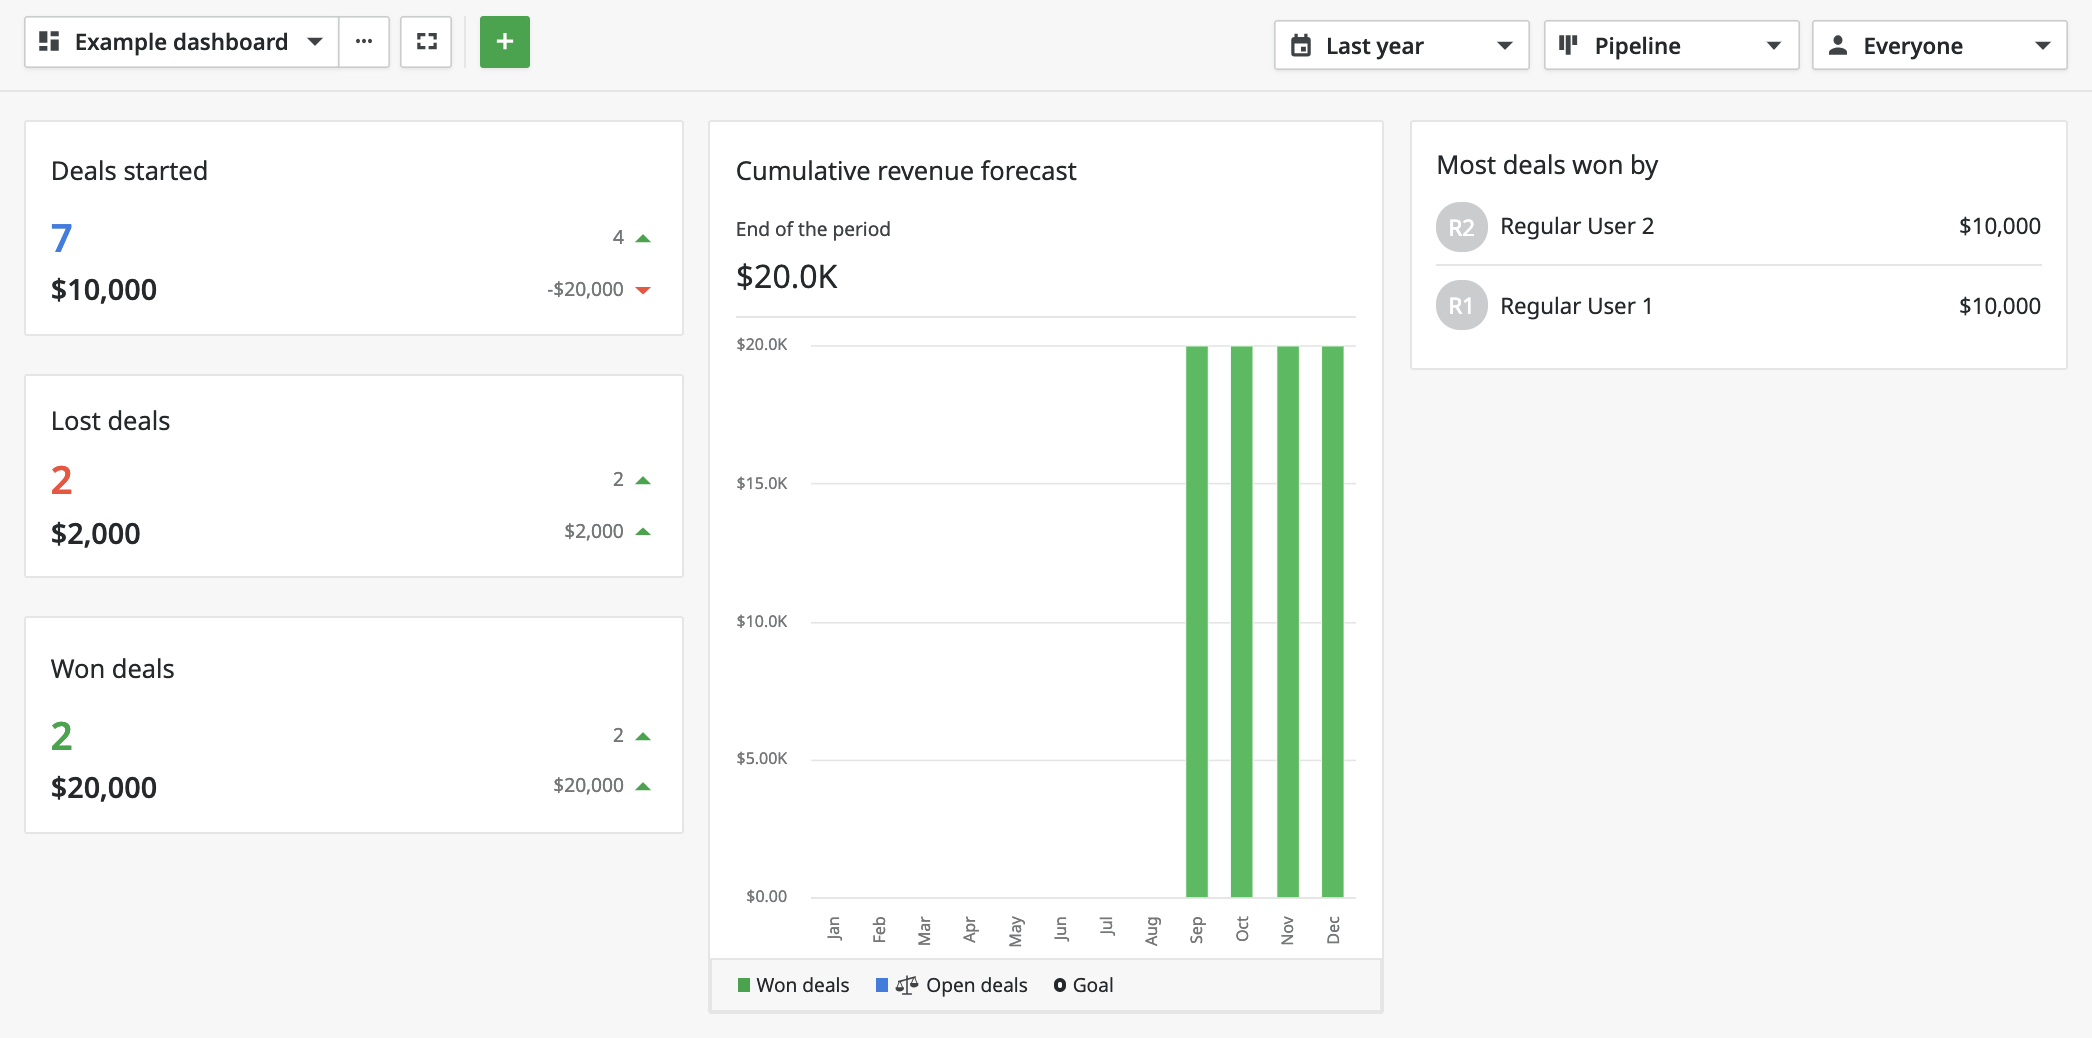Open the Regular User 2 name link

pos(1576,227)
